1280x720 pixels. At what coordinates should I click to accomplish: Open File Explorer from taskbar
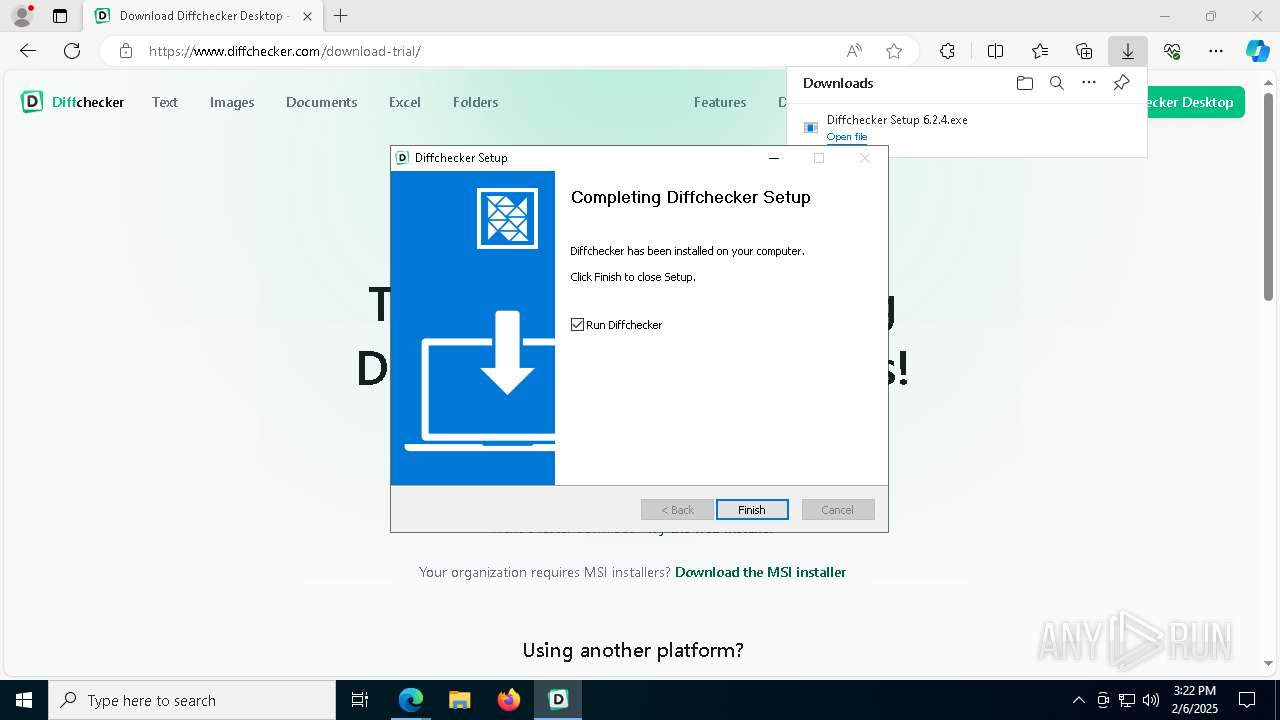pyautogui.click(x=459, y=700)
